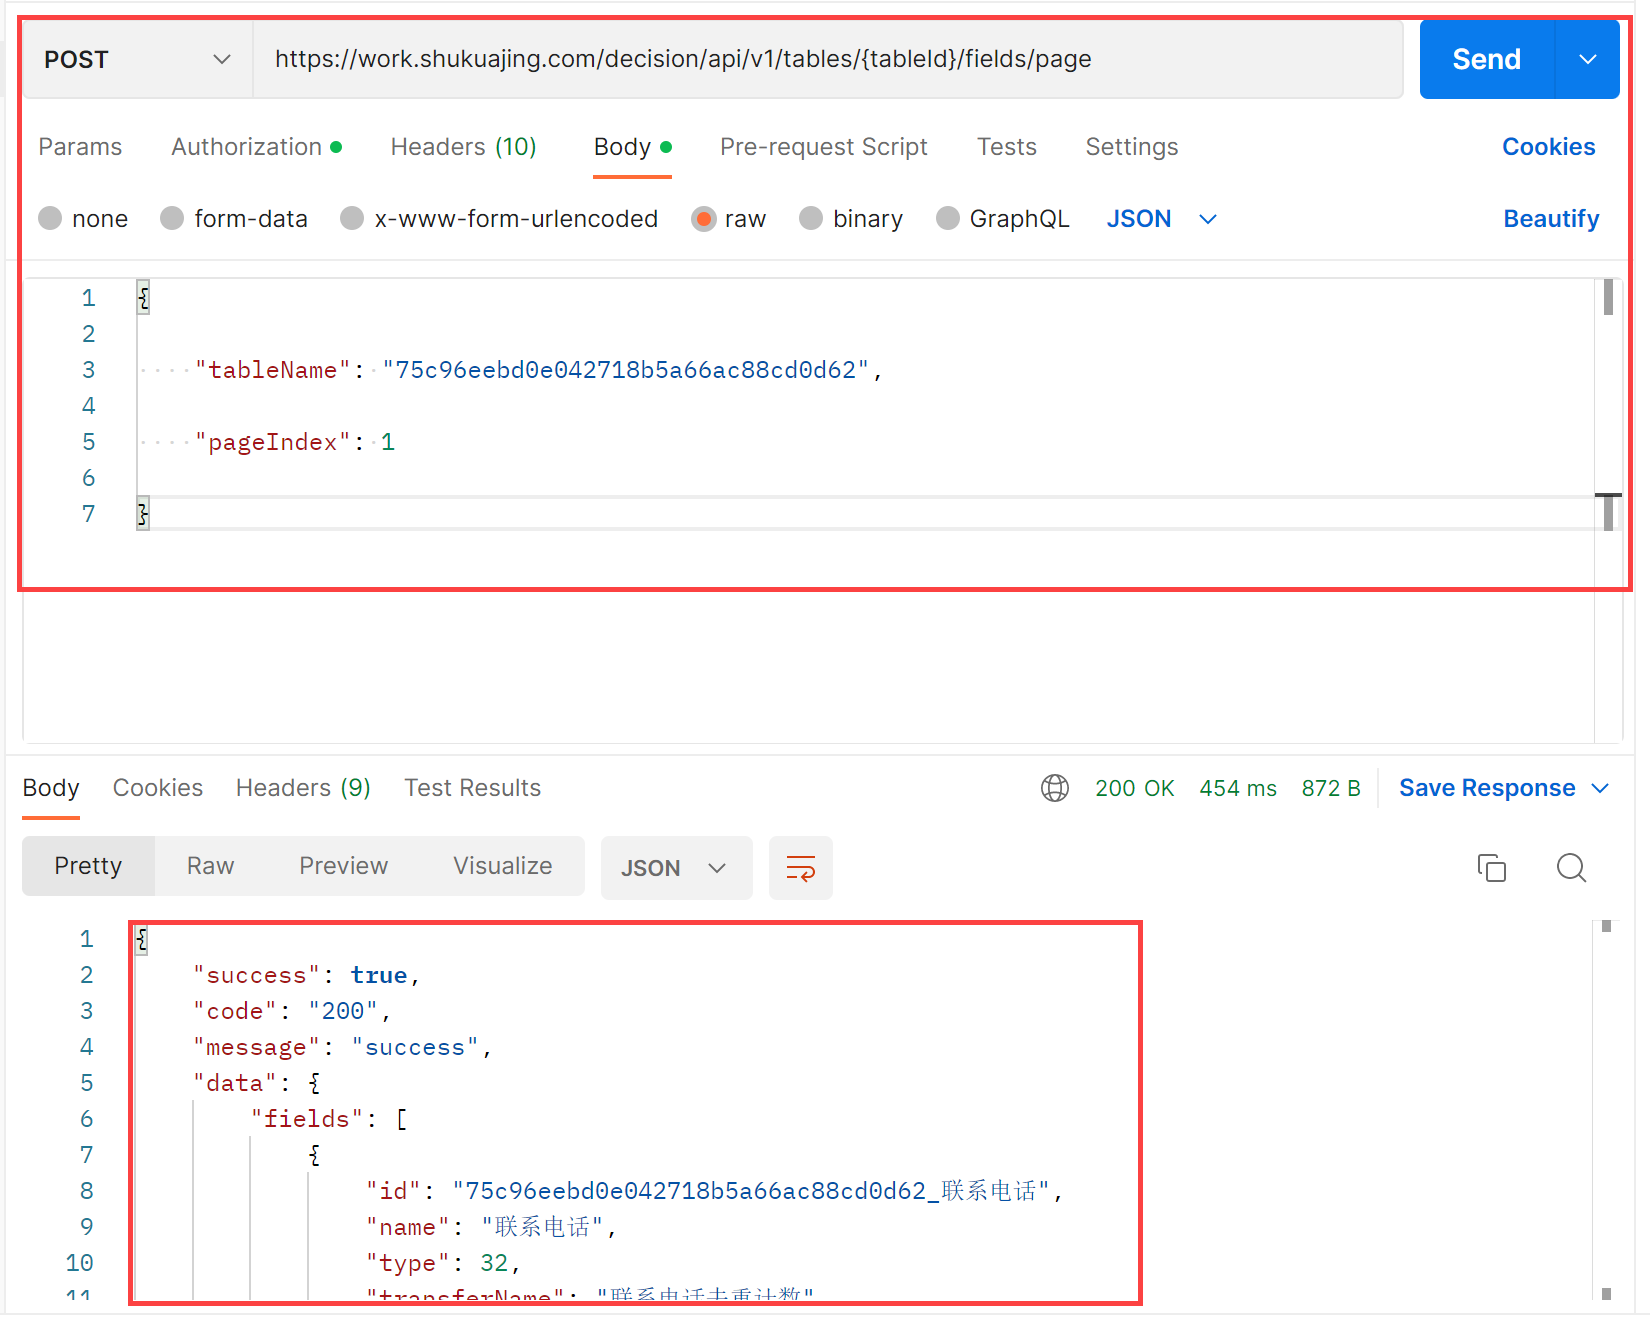This screenshot has height=1321, width=1650.
Task: Choose the GraphQL body type
Action: point(948,219)
